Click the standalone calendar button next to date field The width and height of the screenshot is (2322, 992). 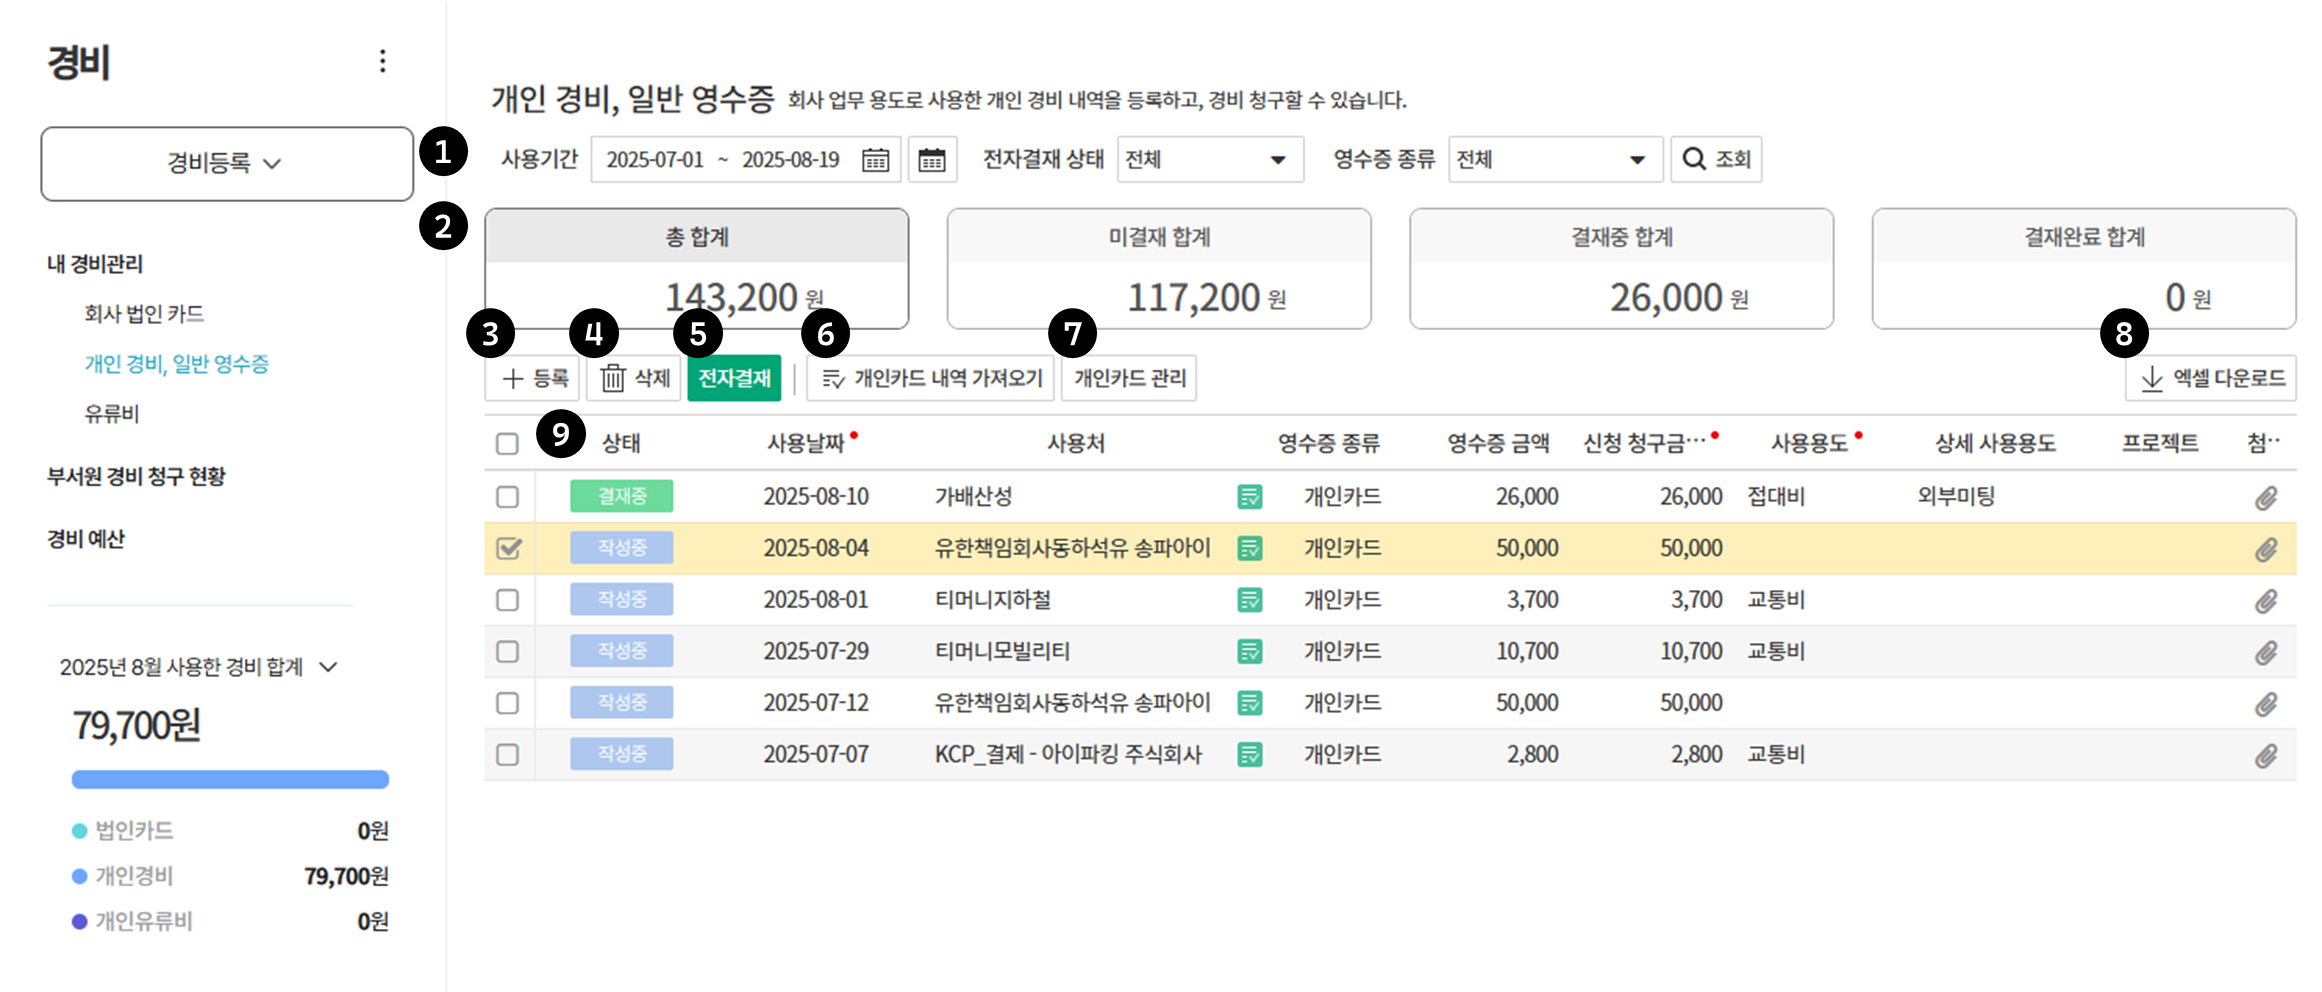(x=932, y=160)
